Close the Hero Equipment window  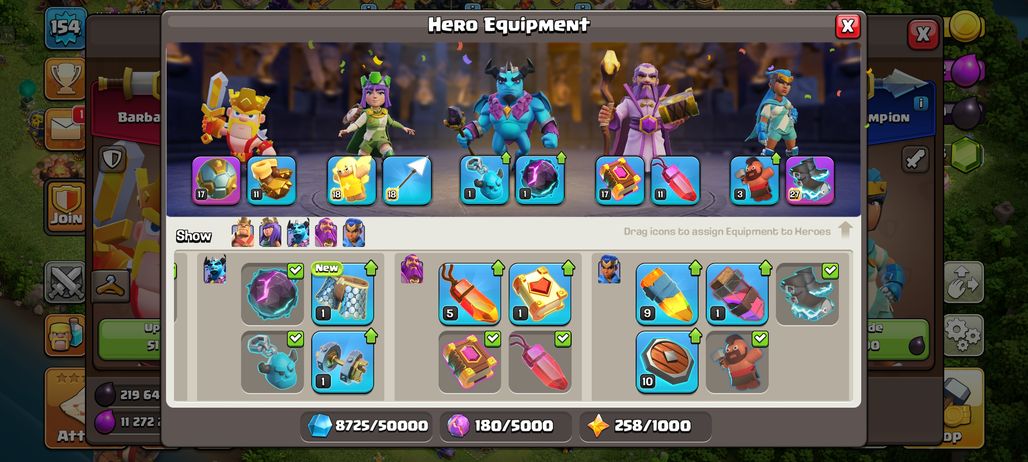(848, 26)
